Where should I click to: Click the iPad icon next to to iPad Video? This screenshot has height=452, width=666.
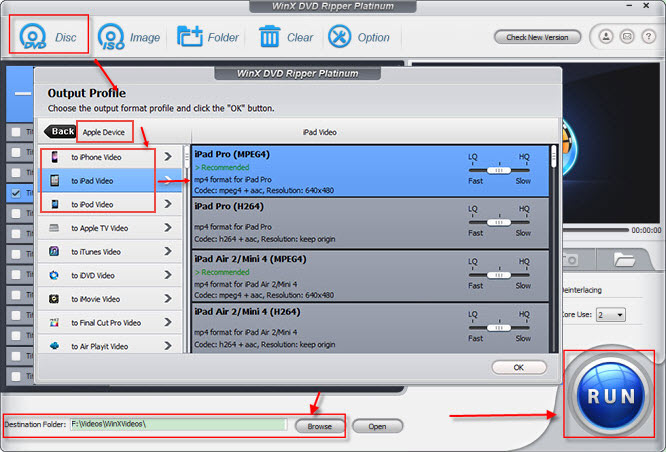pyautogui.click(x=54, y=181)
